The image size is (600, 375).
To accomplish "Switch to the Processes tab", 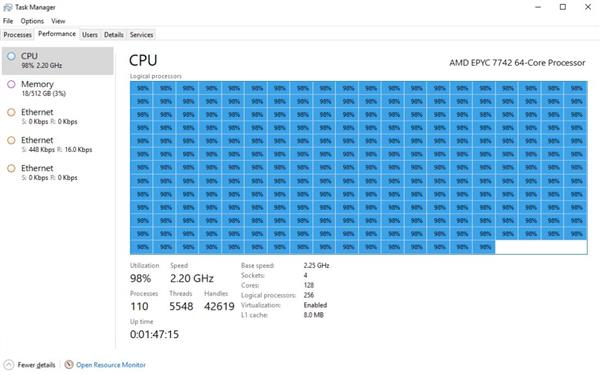I will click(18, 34).
